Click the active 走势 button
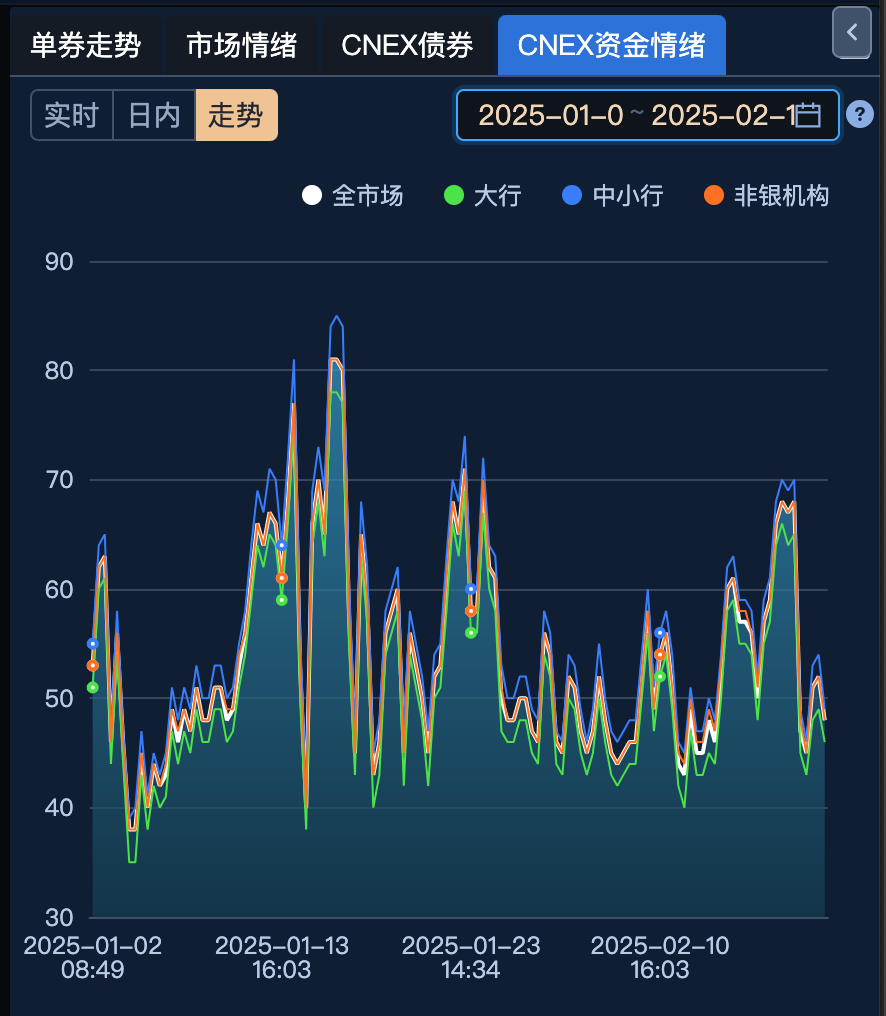The height and width of the screenshot is (1016, 886). coord(235,115)
